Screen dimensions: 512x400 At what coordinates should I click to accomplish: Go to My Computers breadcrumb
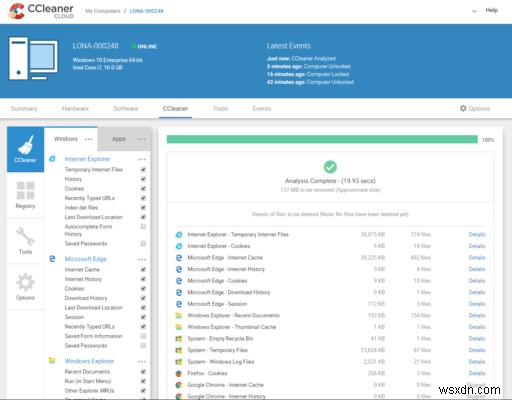103,11
